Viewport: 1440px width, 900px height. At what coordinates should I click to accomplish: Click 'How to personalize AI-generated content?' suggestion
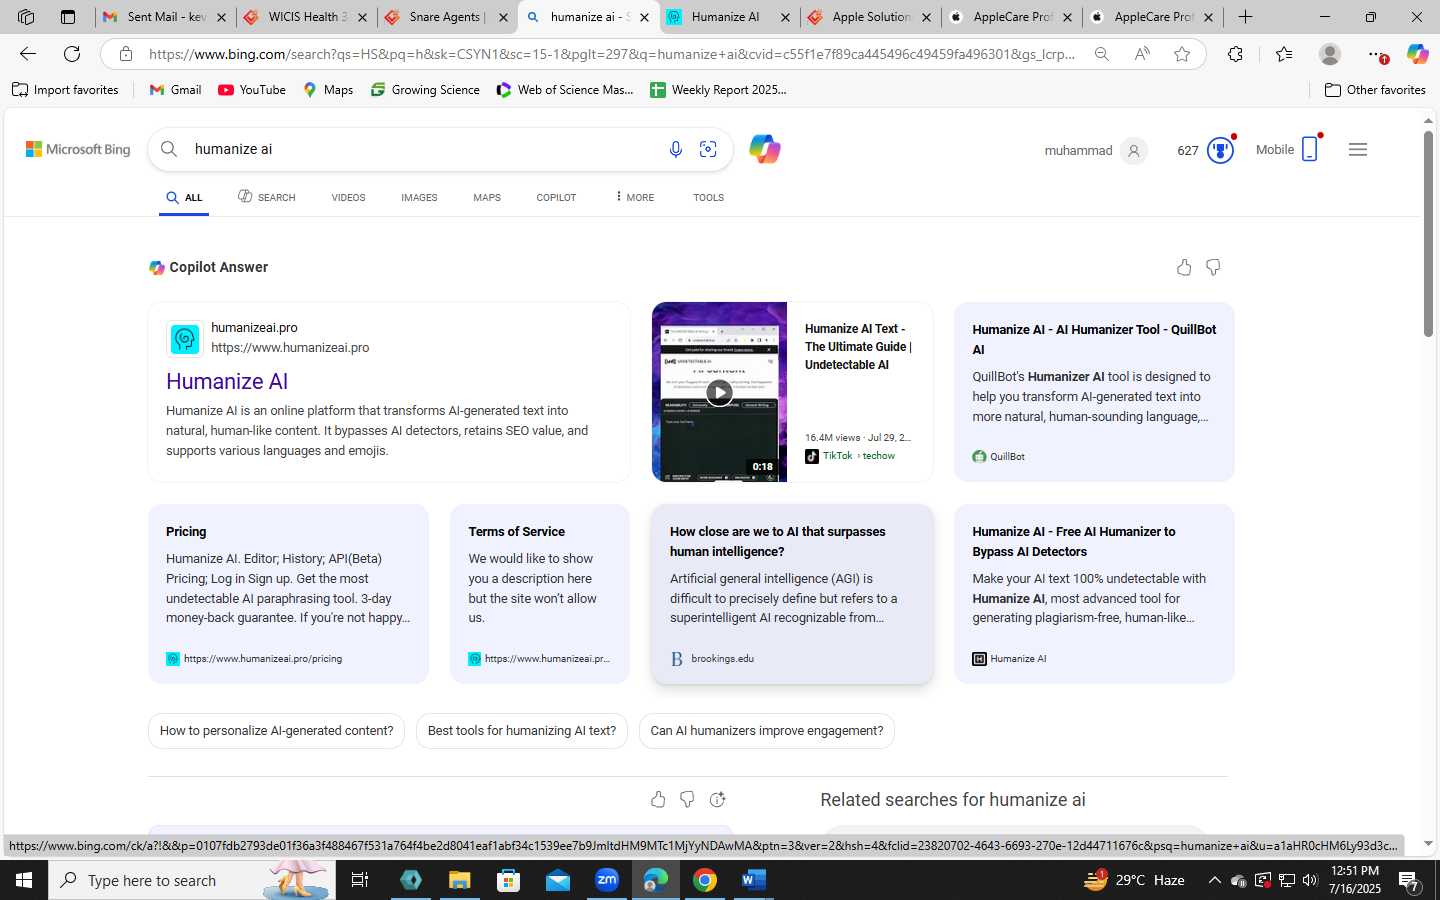tap(276, 731)
